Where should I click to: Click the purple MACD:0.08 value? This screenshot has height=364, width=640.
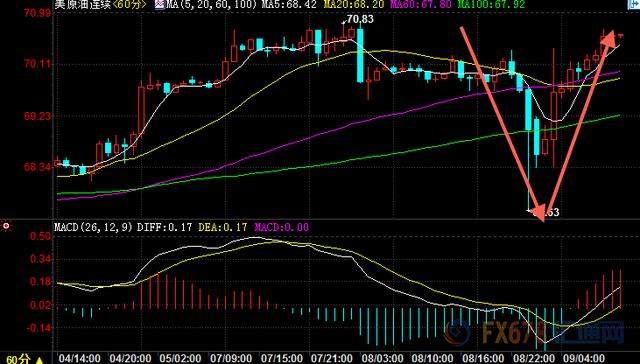point(282,227)
